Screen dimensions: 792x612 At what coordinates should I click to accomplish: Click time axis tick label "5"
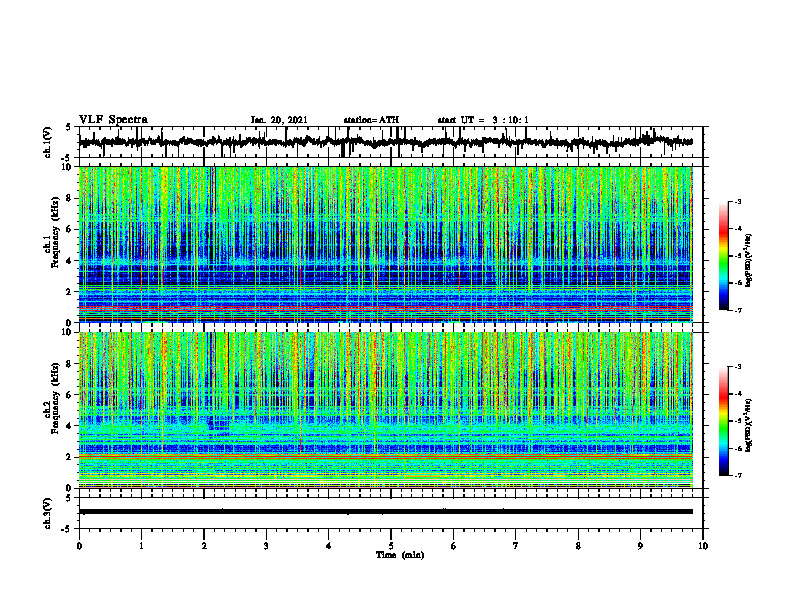[x=391, y=546]
